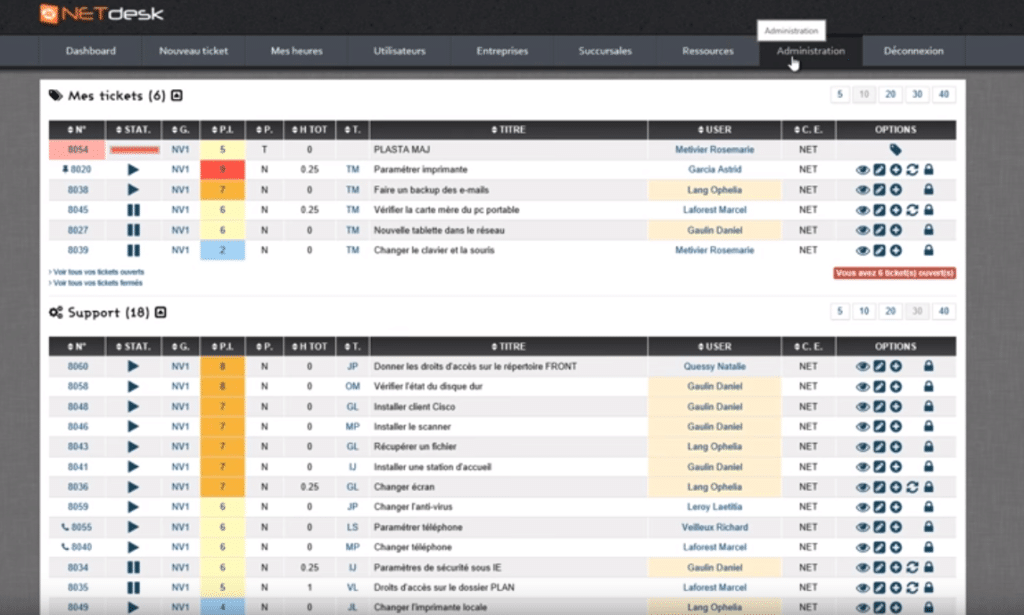Open the Dashboard menu item

(91, 50)
